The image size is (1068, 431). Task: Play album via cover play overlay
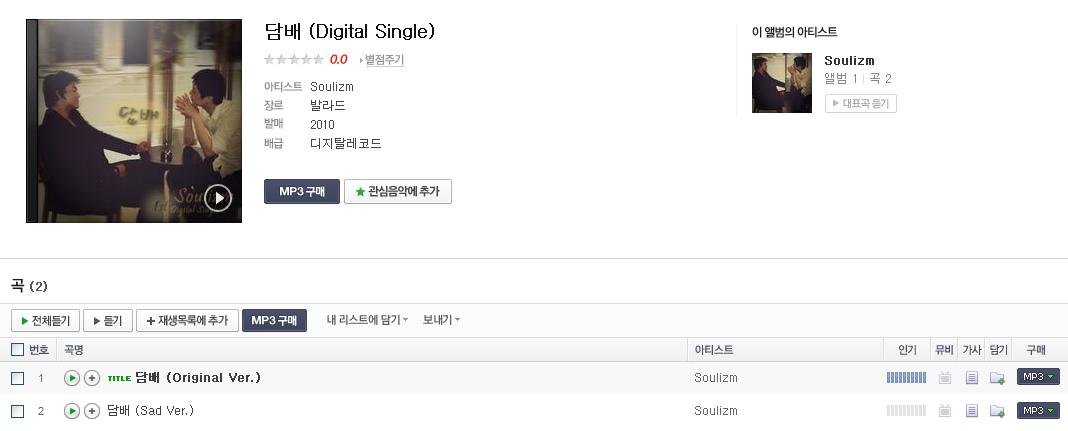click(x=219, y=198)
